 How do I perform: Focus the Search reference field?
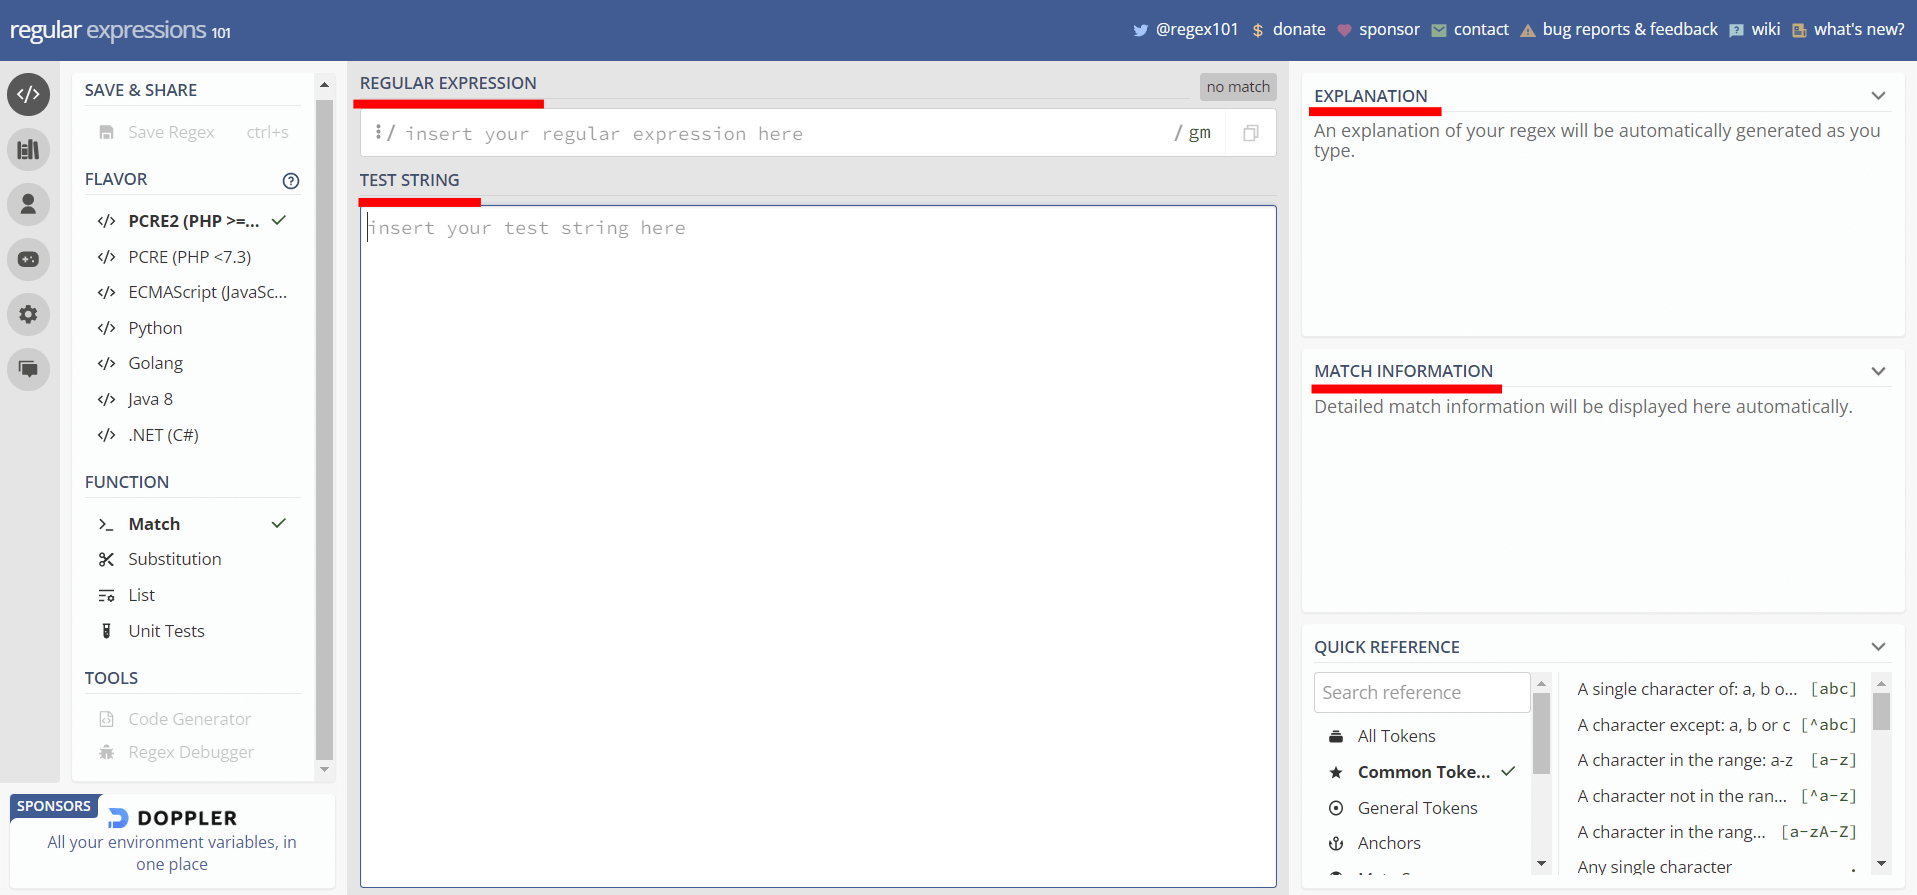pos(1421,692)
